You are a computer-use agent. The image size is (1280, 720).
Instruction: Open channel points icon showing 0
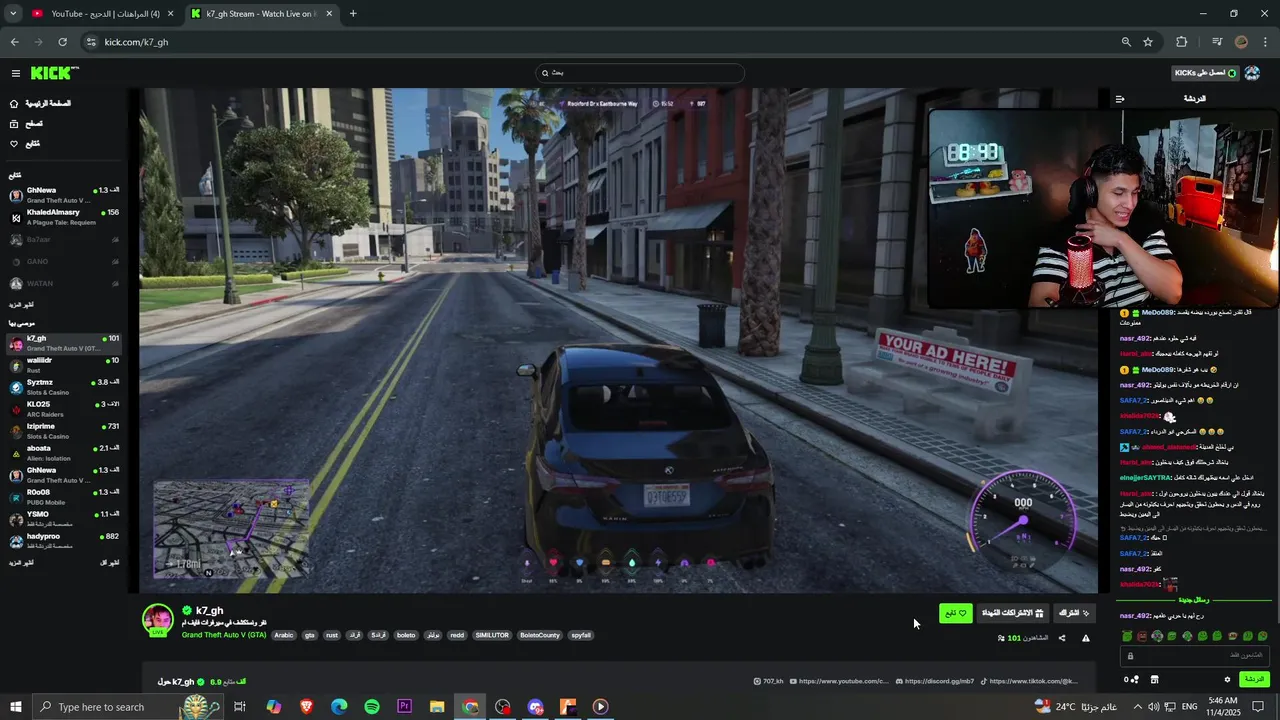click(1131, 680)
